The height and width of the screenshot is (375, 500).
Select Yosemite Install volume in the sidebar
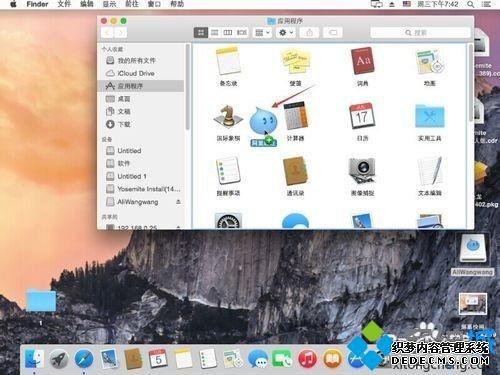tap(141, 189)
